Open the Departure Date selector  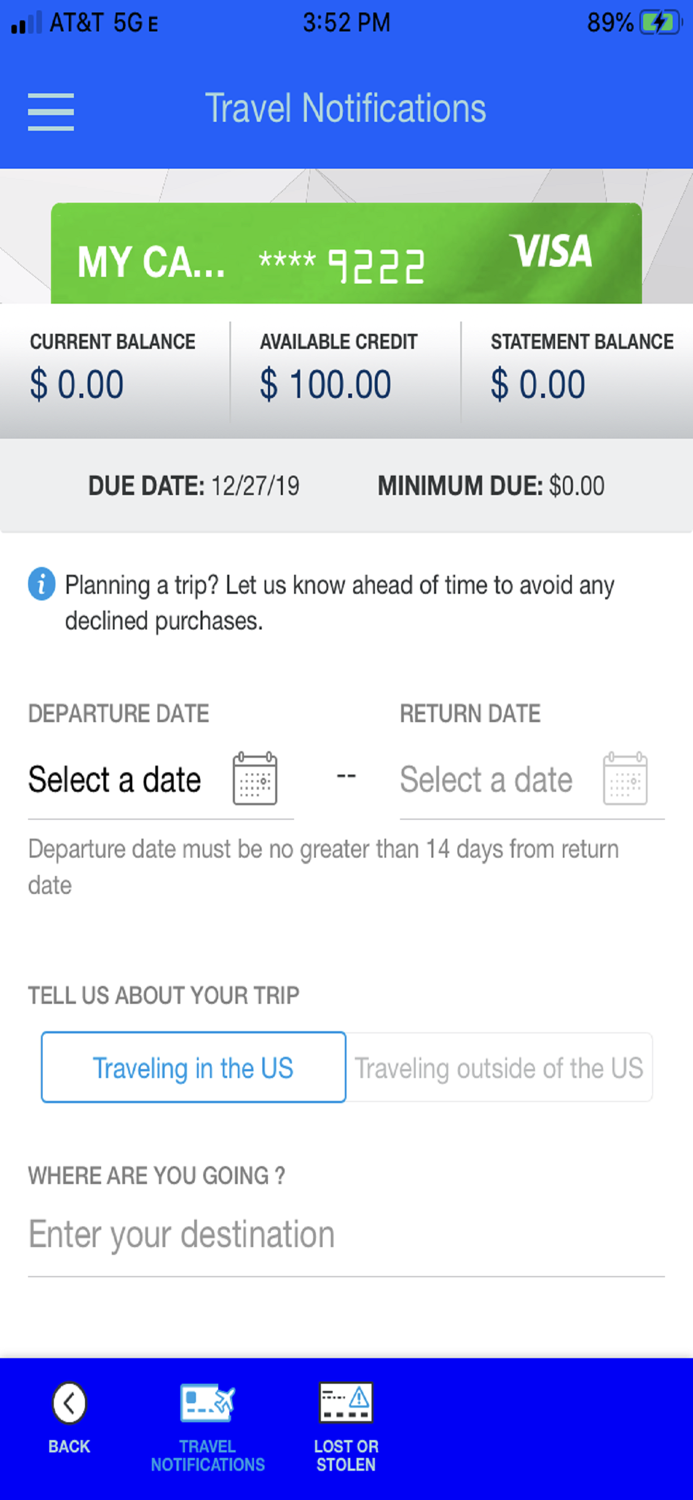click(160, 780)
